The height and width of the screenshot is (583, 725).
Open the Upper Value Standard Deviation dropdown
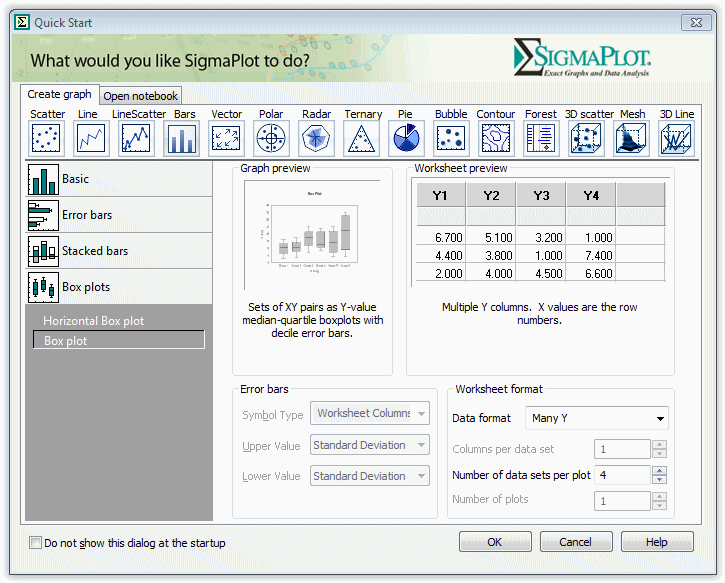pos(370,445)
